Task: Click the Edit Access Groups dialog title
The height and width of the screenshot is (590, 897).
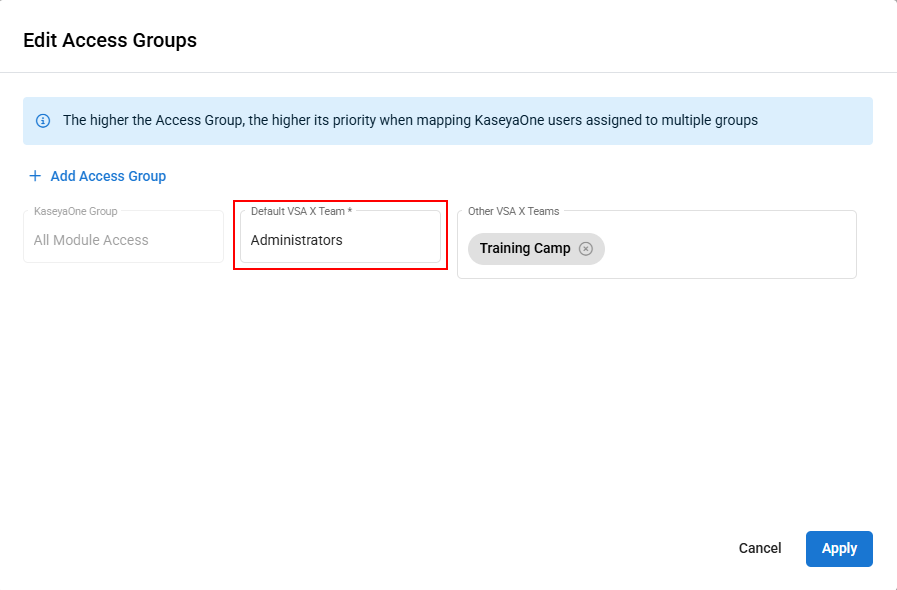Action: click(x=110, y=41)
